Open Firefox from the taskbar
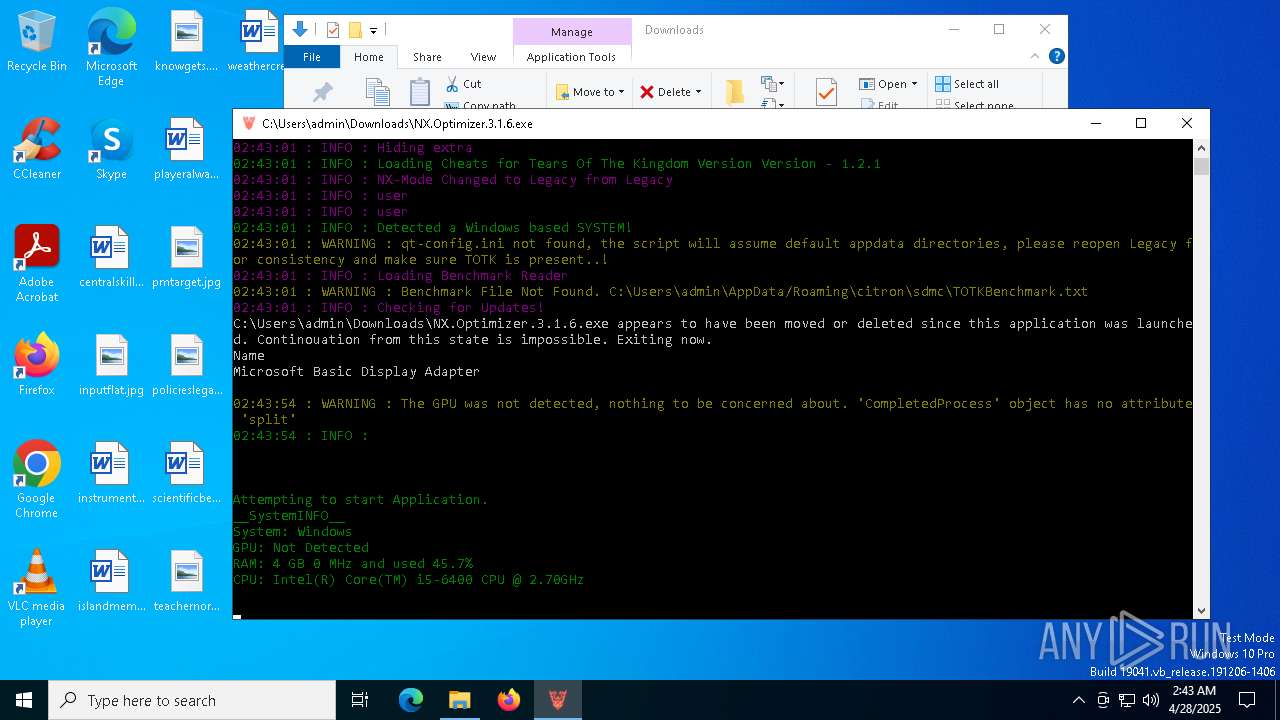The width and height of the screenshot is (1280, 720). point(508,700)
